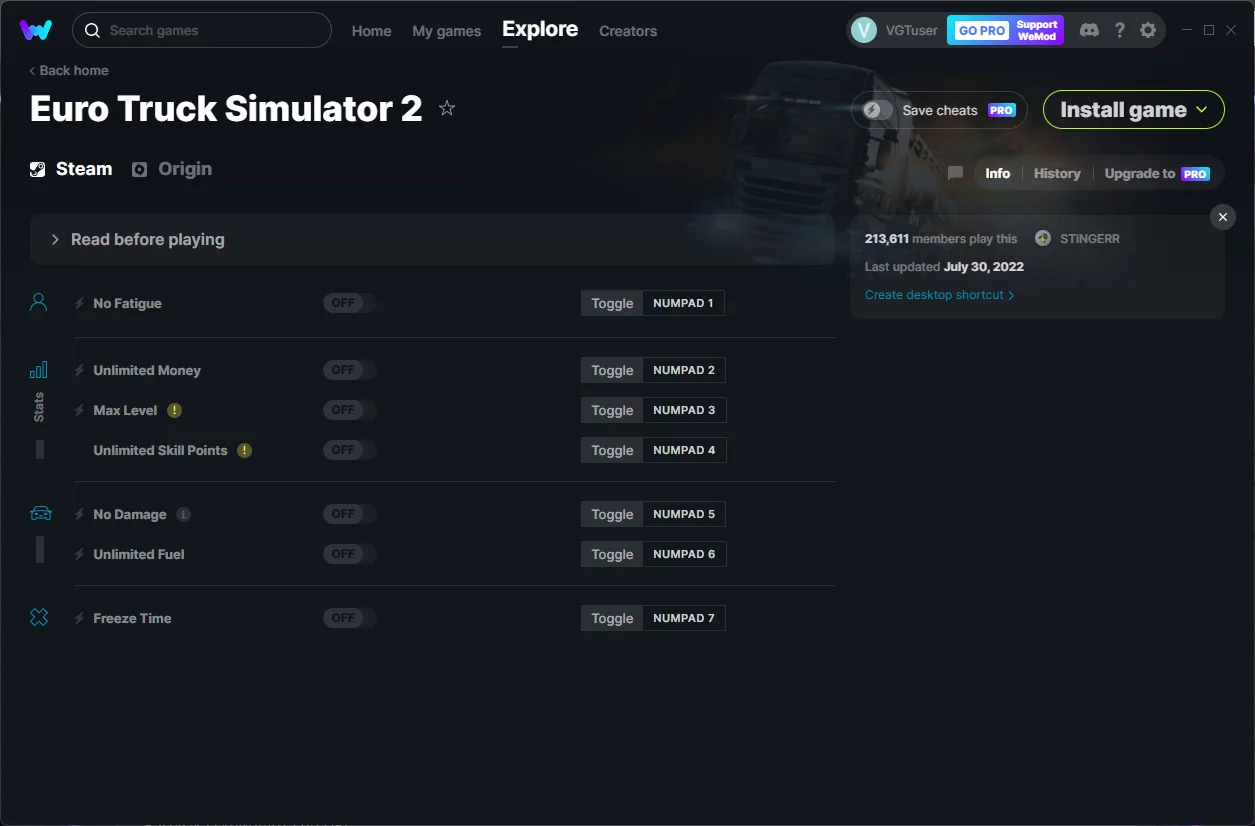Click the STINGERR creator name

[x=1090, y=239]
